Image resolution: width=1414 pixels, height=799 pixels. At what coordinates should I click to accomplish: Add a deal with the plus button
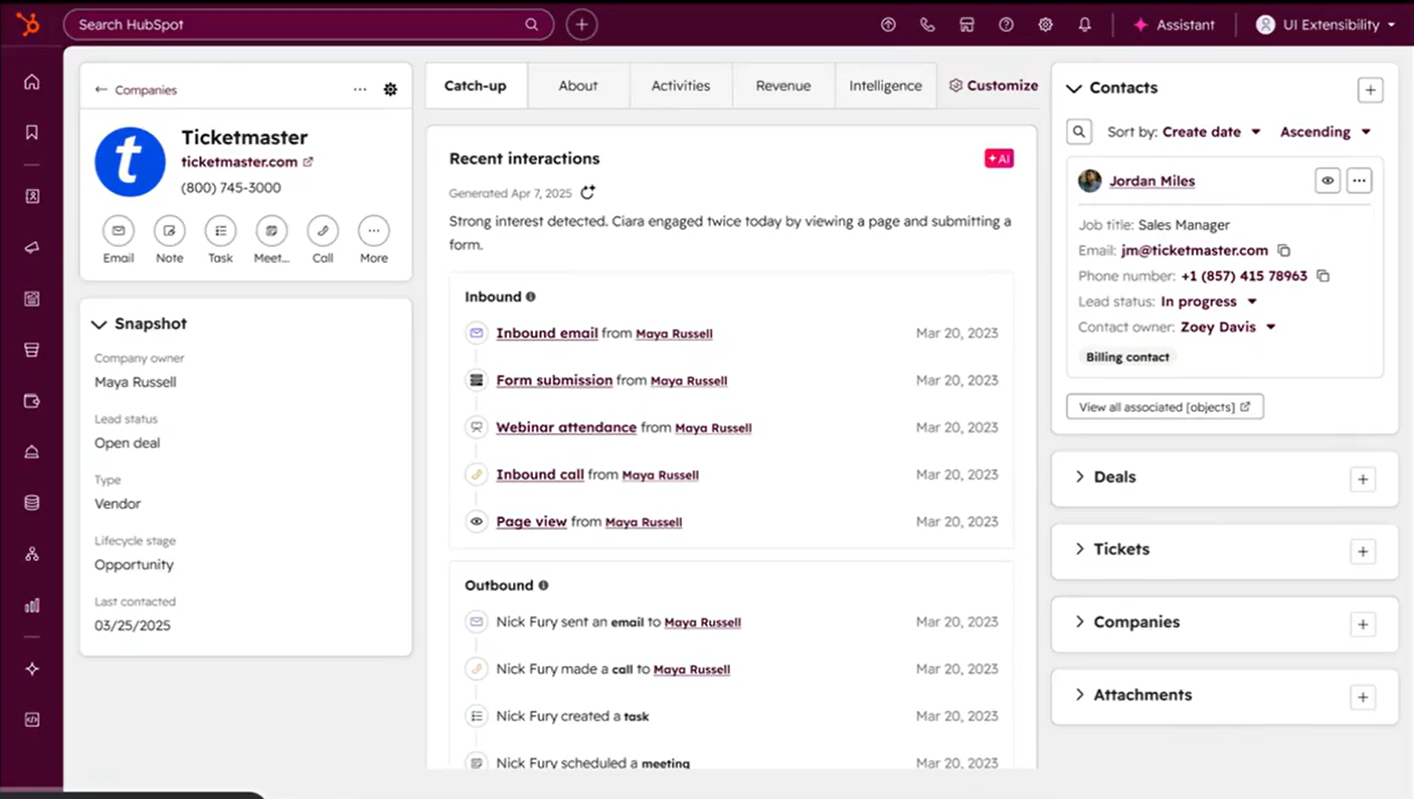click(x=1362, y=479)
